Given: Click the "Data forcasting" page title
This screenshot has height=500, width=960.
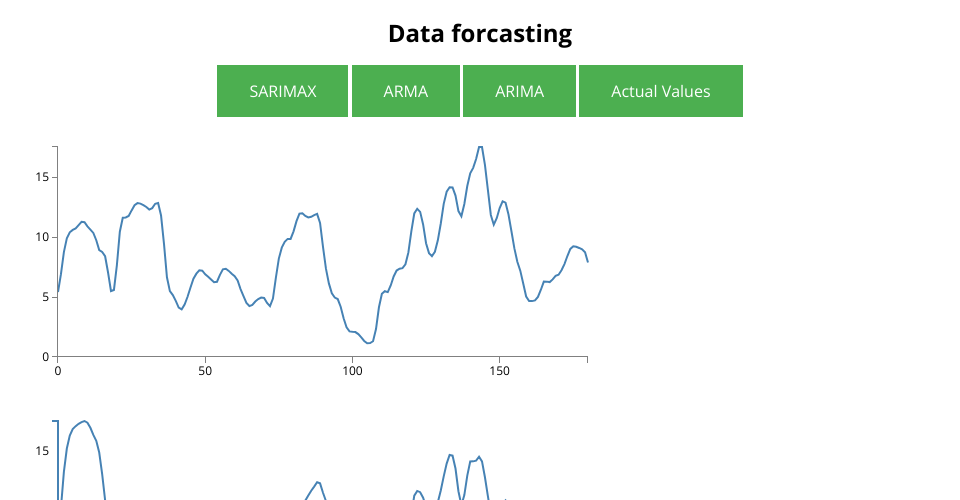Looking at the screenshot, I should click(480, 34).
